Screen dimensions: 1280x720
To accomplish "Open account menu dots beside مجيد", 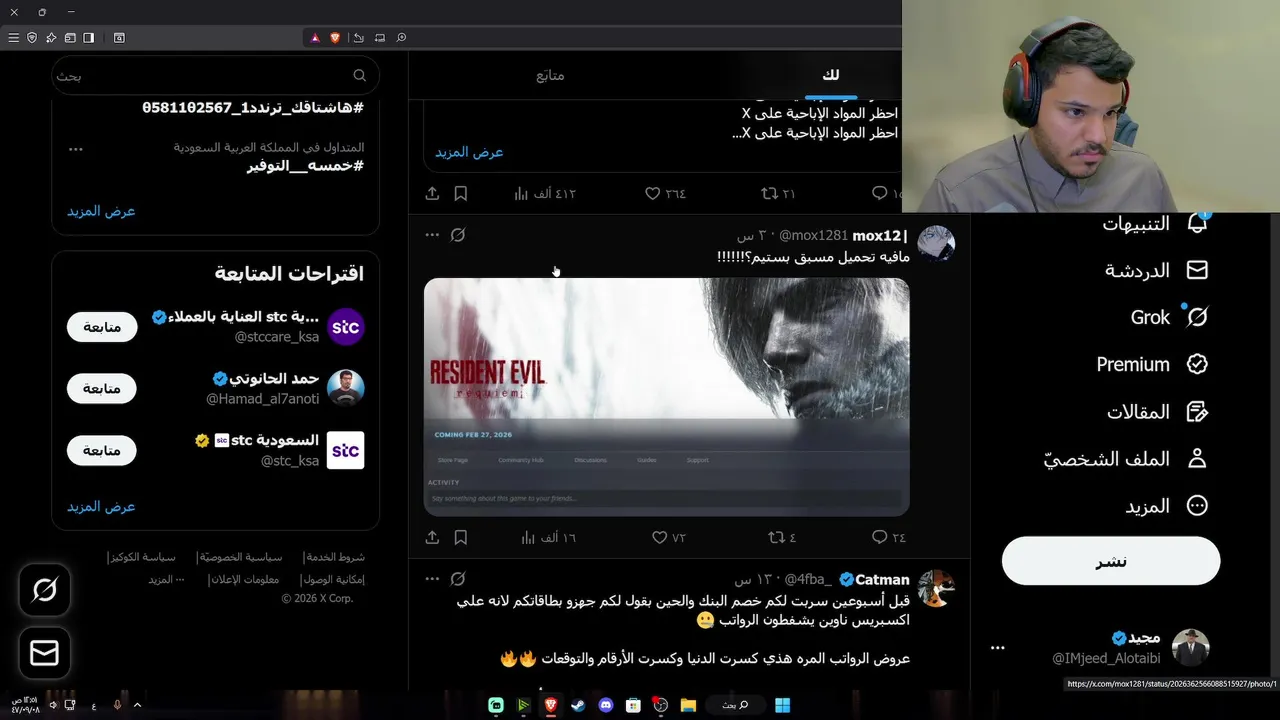I will pos(997,648).
